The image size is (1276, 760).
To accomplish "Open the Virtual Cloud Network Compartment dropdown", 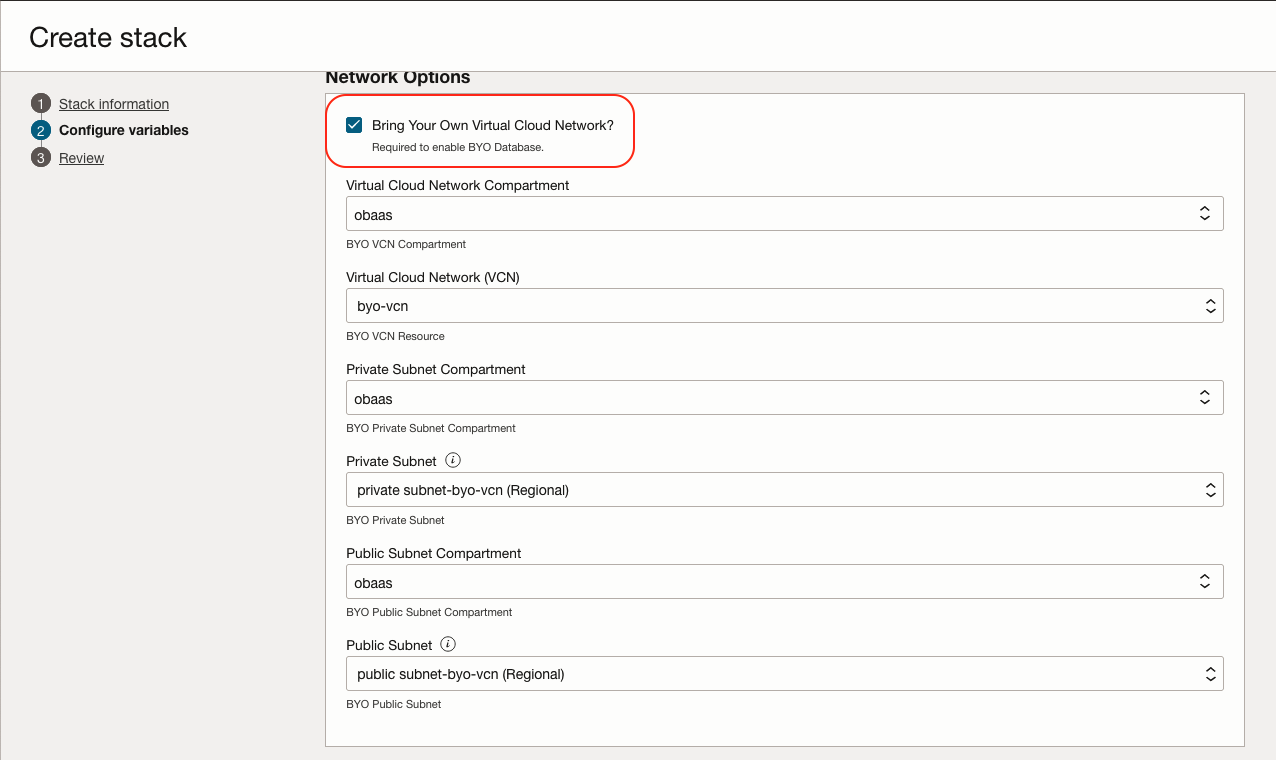I will pyautogui.click(x=784, y=214).
